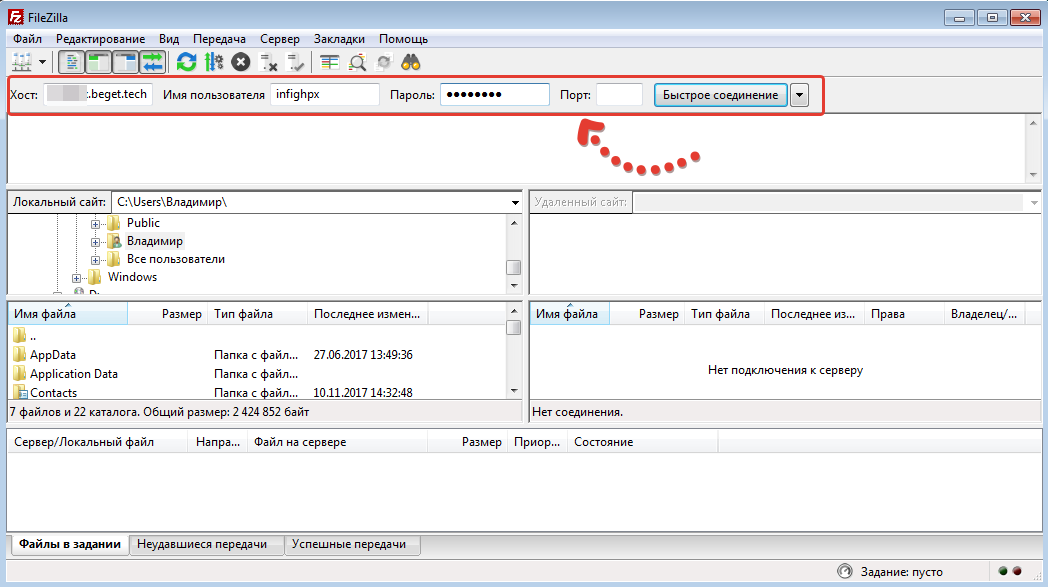The image size is (1048, 587).
Task: Open the Закладки menu
Action: point(339,39)
